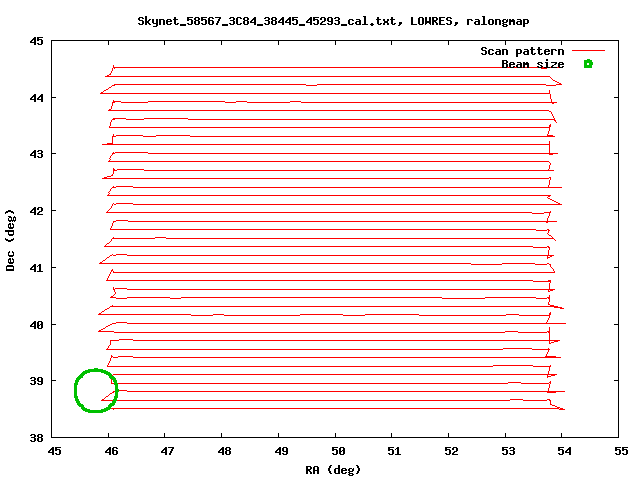Click the Dec axis tick label 43
The height and width of the screenshot is (480, 640).
36,154
